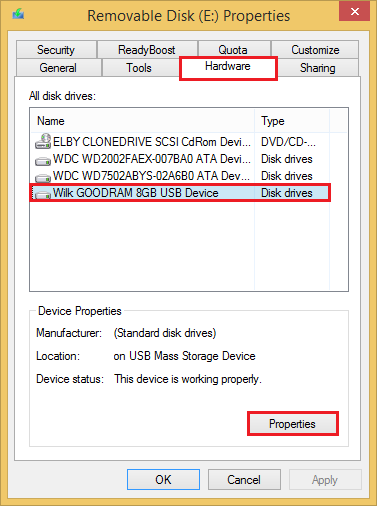
Task: Click the 'Device status:' label
Action: (x=70, y=379)
